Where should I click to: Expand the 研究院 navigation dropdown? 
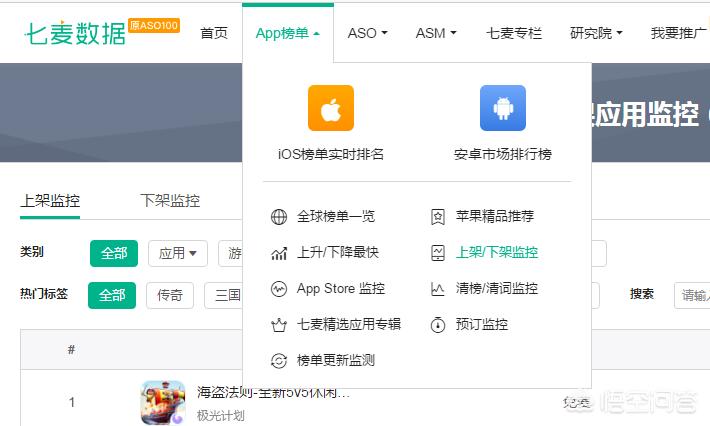tap(596, 33)
